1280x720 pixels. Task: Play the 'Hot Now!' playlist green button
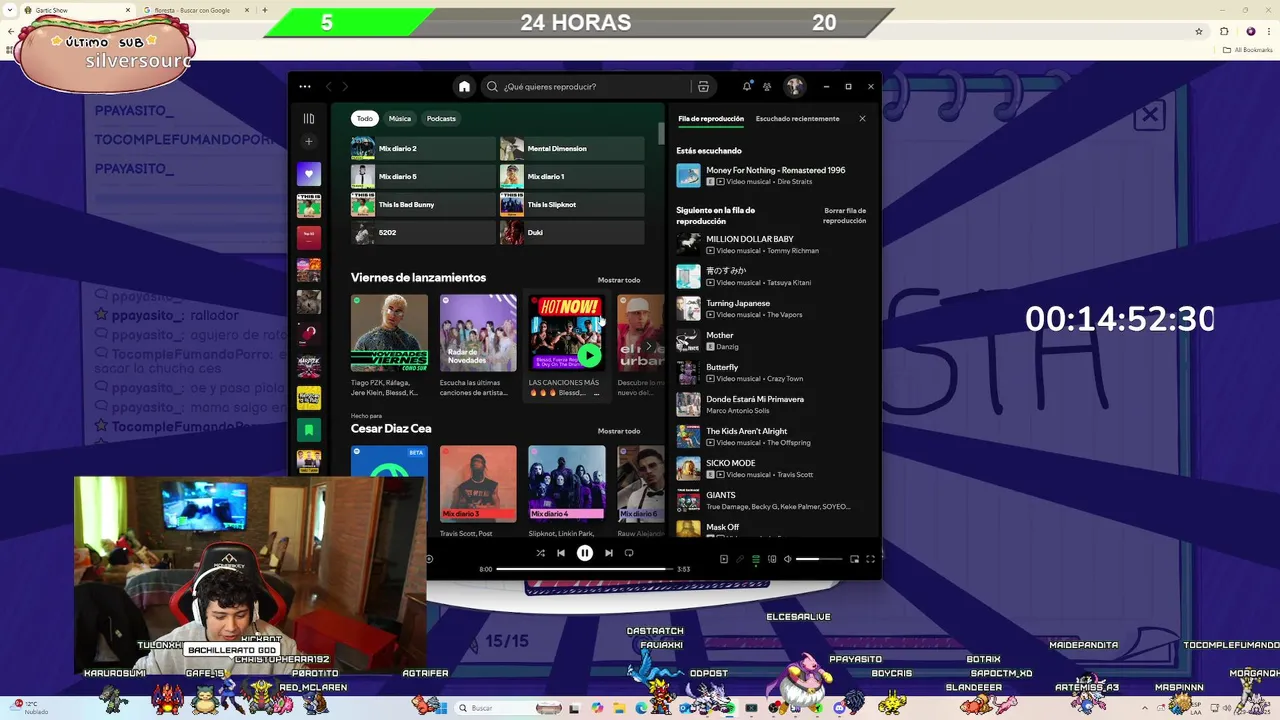point(589,355)
